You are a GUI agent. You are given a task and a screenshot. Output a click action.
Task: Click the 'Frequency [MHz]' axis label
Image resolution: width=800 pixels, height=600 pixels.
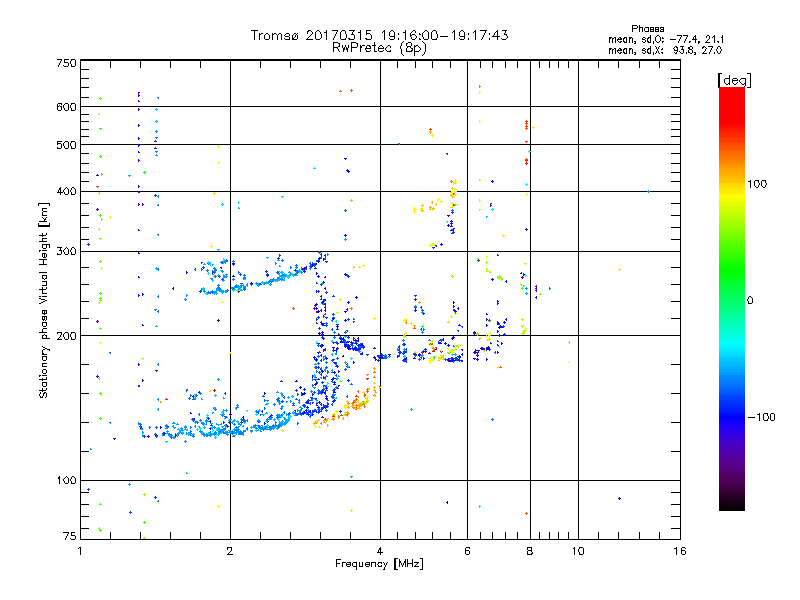click(379, 564)
